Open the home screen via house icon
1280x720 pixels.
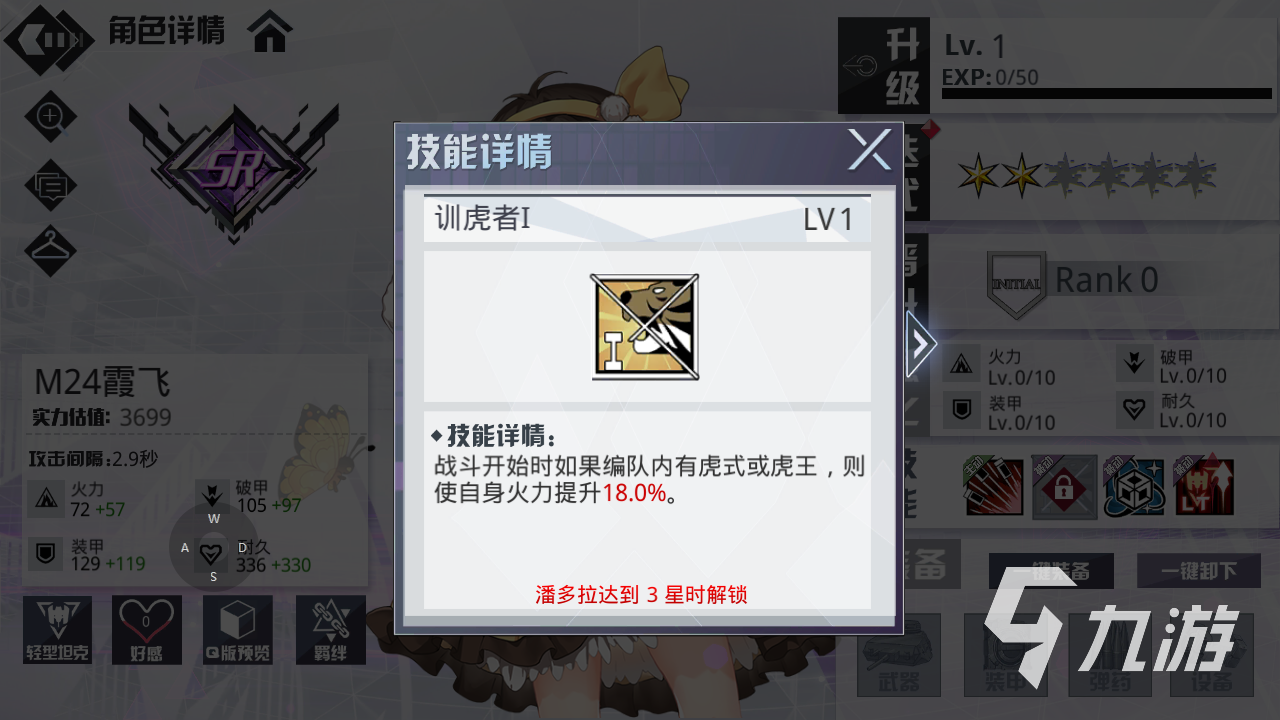(x=271, y=32)
